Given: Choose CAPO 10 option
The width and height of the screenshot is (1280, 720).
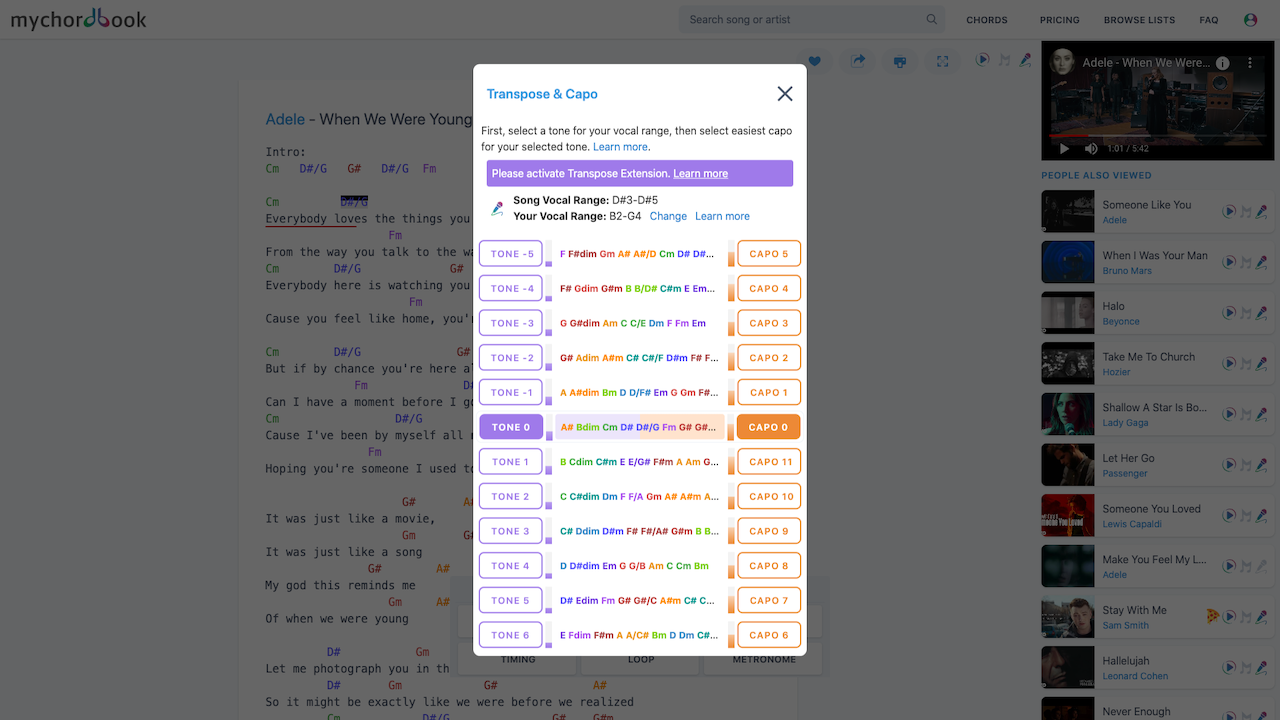Looking at the screenshot, I should pos(769,496).
